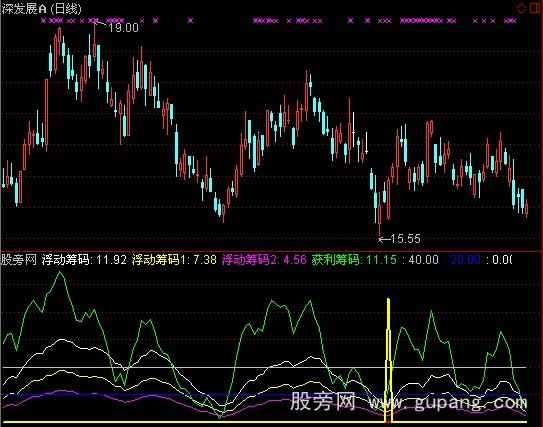Screen dimensions: 543x427
Task: Click the chart title 深发展A (日线)
Action: [x=42, y=8]
